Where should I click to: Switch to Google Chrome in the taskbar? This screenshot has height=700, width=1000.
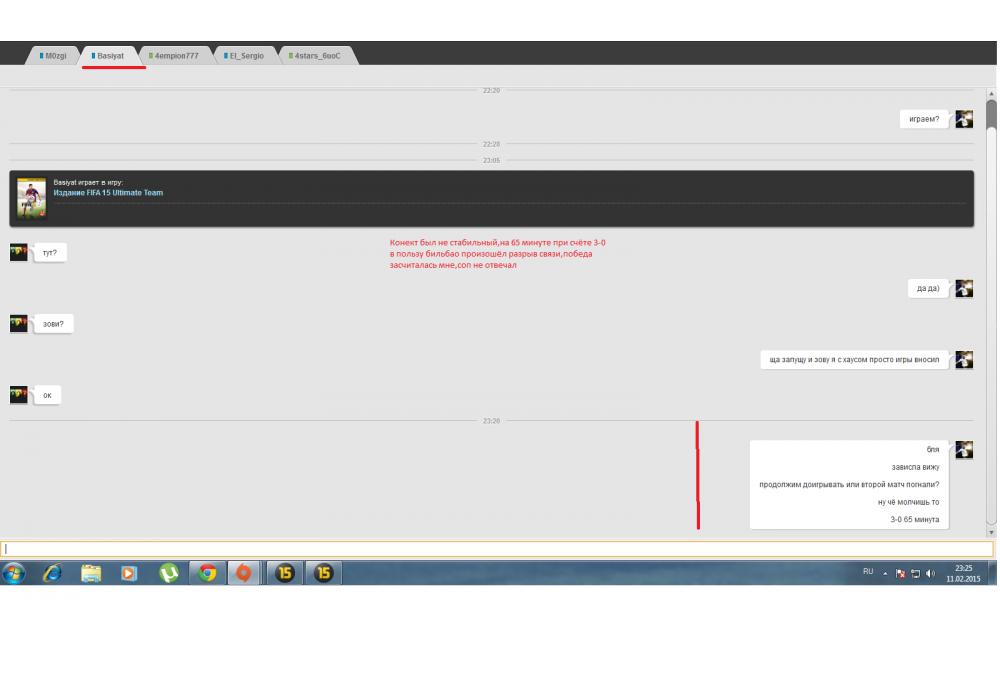tap(207, 573)
